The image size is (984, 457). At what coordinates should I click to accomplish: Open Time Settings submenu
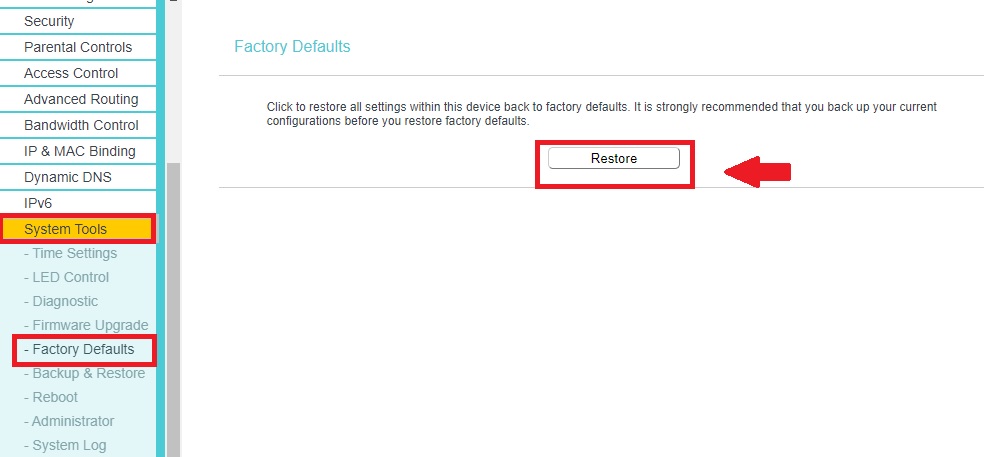[70, 254]
